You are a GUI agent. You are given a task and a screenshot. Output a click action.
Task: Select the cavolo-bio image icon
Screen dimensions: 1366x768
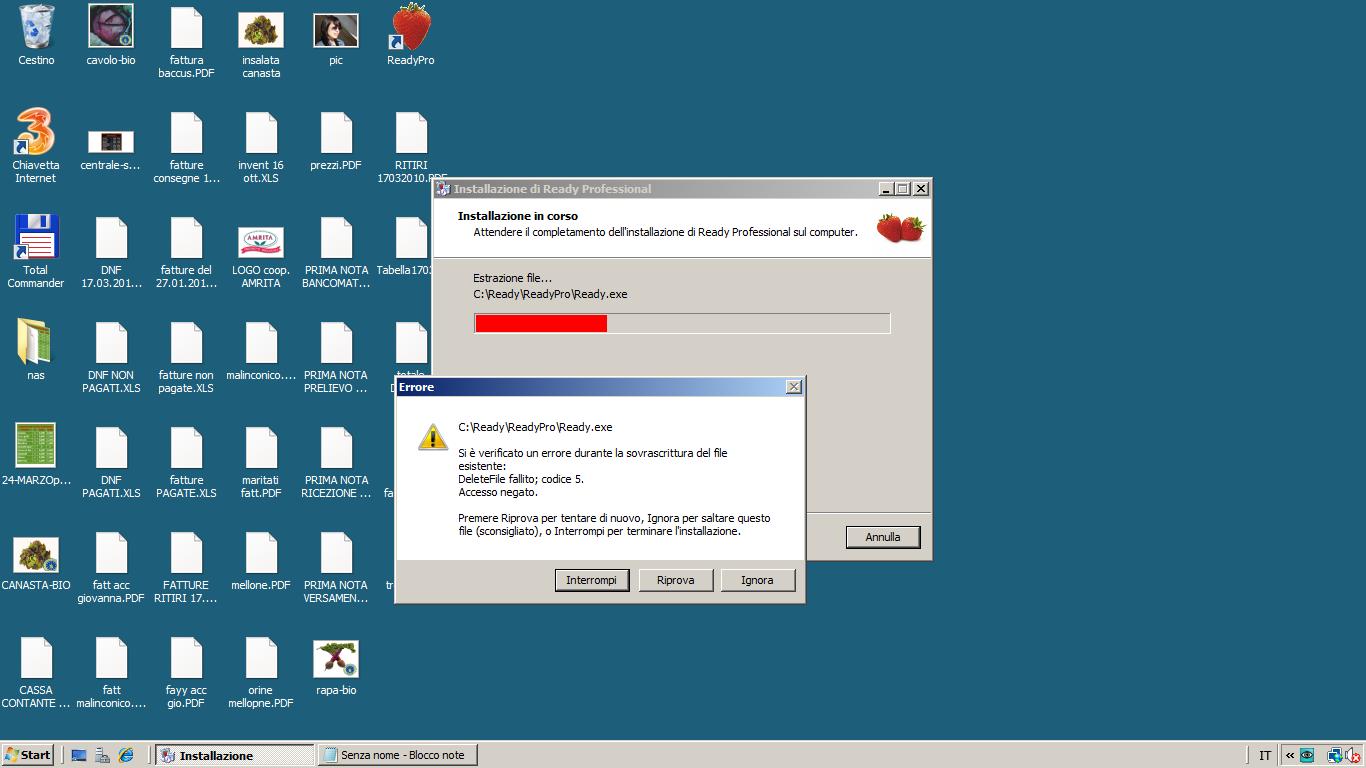111,26
